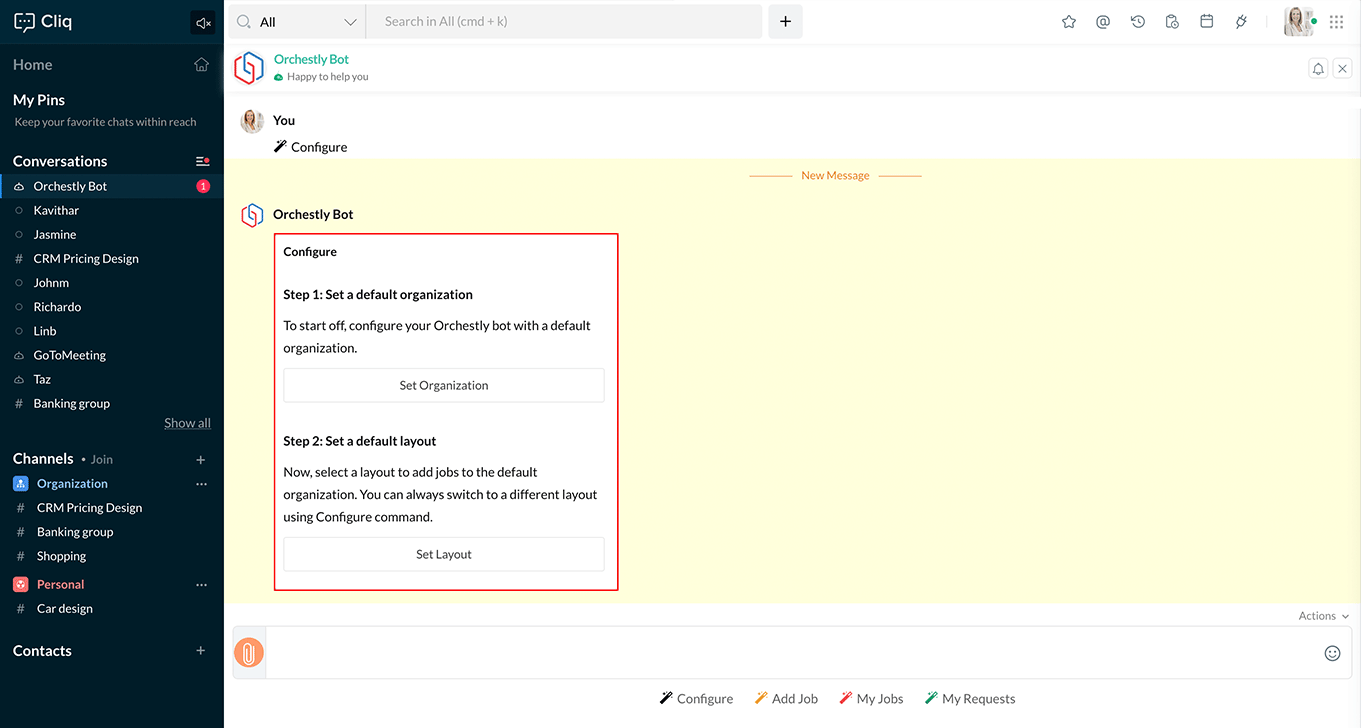The width and height of the screenshot is (1361, 728).
Task: Click the unread badge on Orchestly Bot
Action: [x=203, y=186]
